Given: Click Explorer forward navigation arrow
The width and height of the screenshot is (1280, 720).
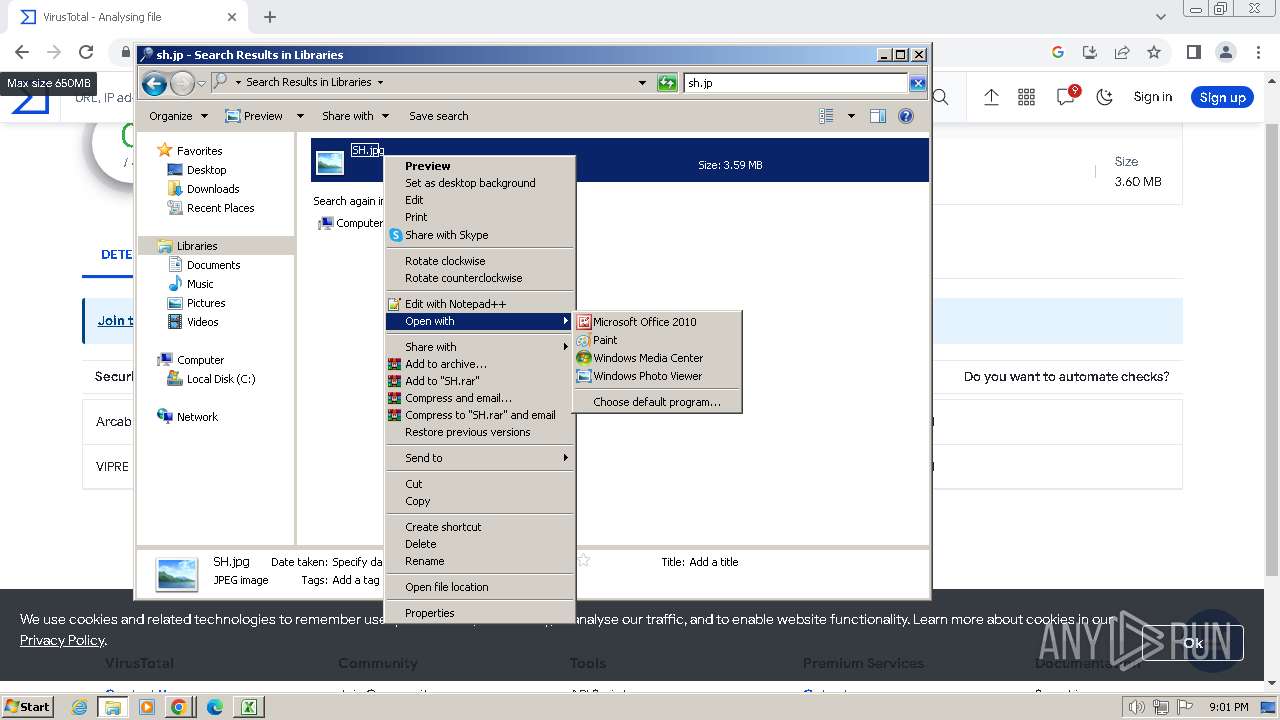Looking at the screenshot, I should click(182, 83).
